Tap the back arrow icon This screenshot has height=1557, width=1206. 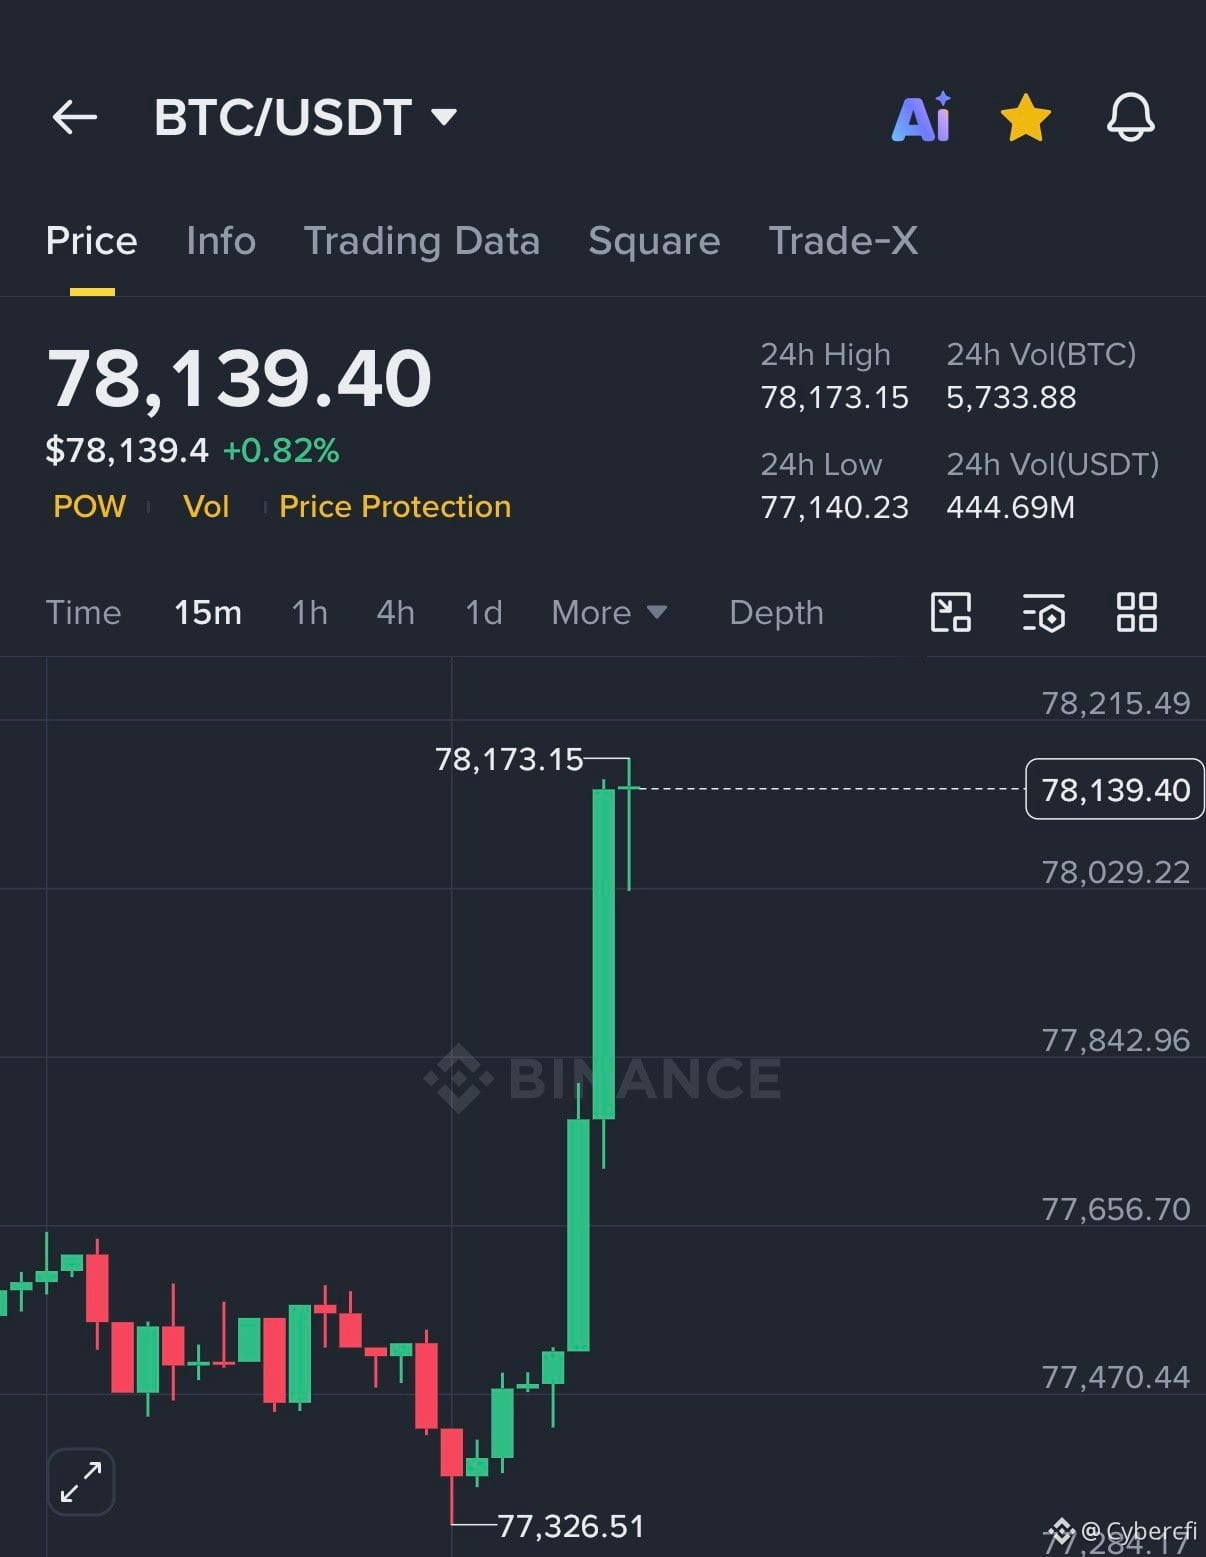(75, 117)
